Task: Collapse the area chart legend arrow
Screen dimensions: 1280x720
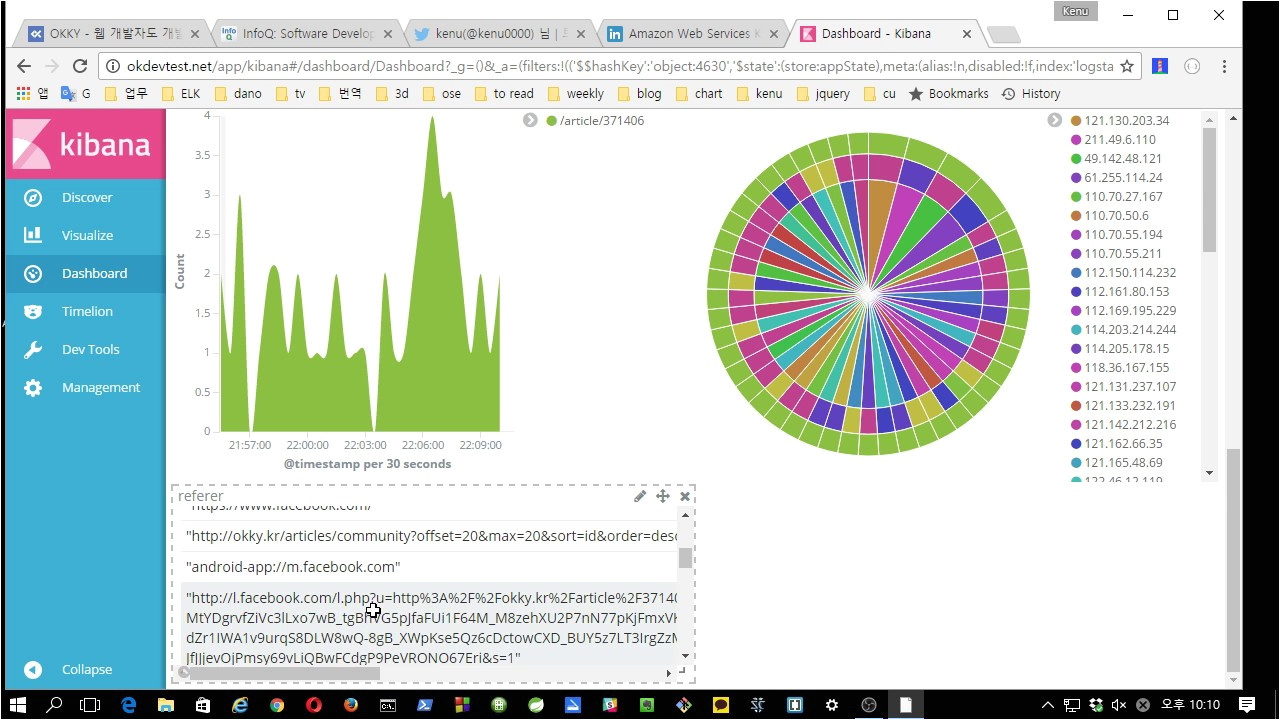Action: [x=530, y=121]
